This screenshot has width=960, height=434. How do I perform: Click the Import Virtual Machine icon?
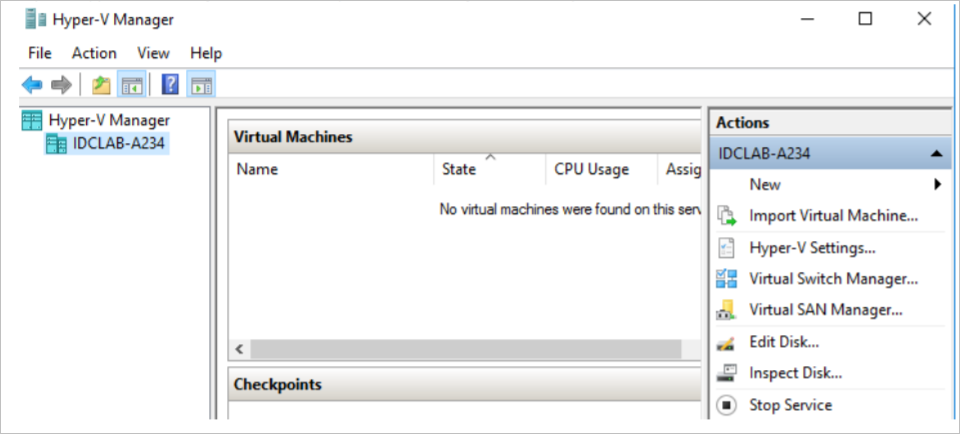coord(727,216)
